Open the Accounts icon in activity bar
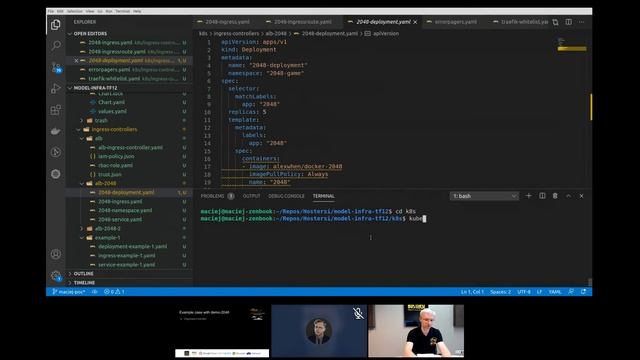Image resolution: width=640 pixels, height=360 pixels. 56,254
